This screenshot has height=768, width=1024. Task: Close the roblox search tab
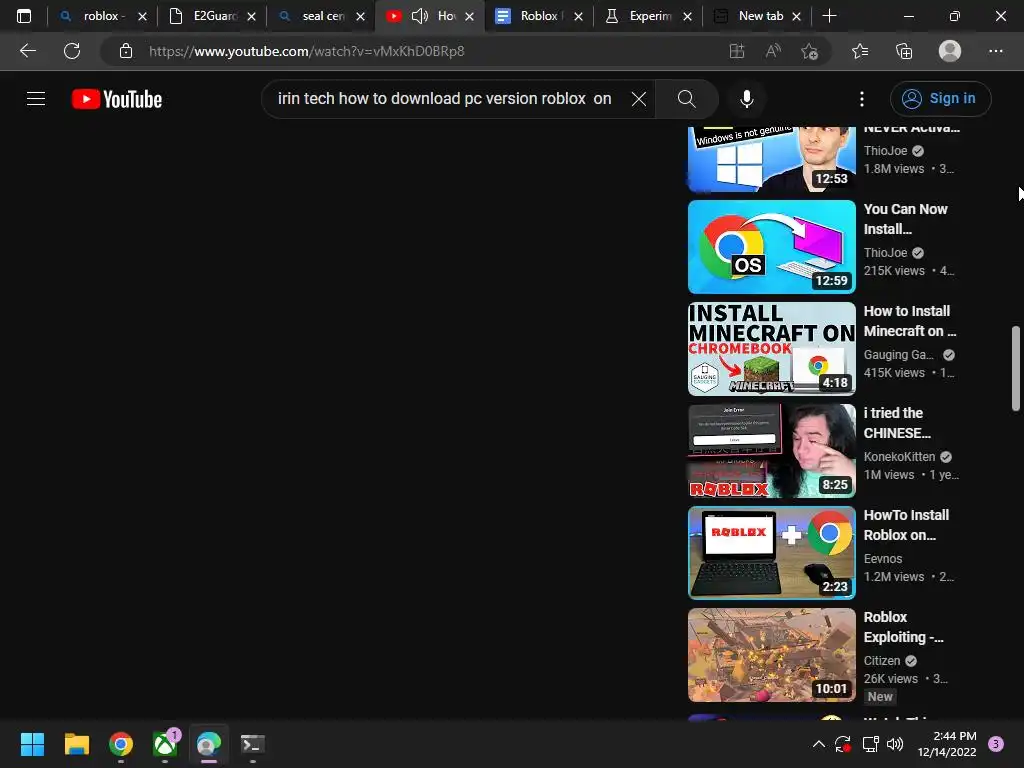[142, 16]
